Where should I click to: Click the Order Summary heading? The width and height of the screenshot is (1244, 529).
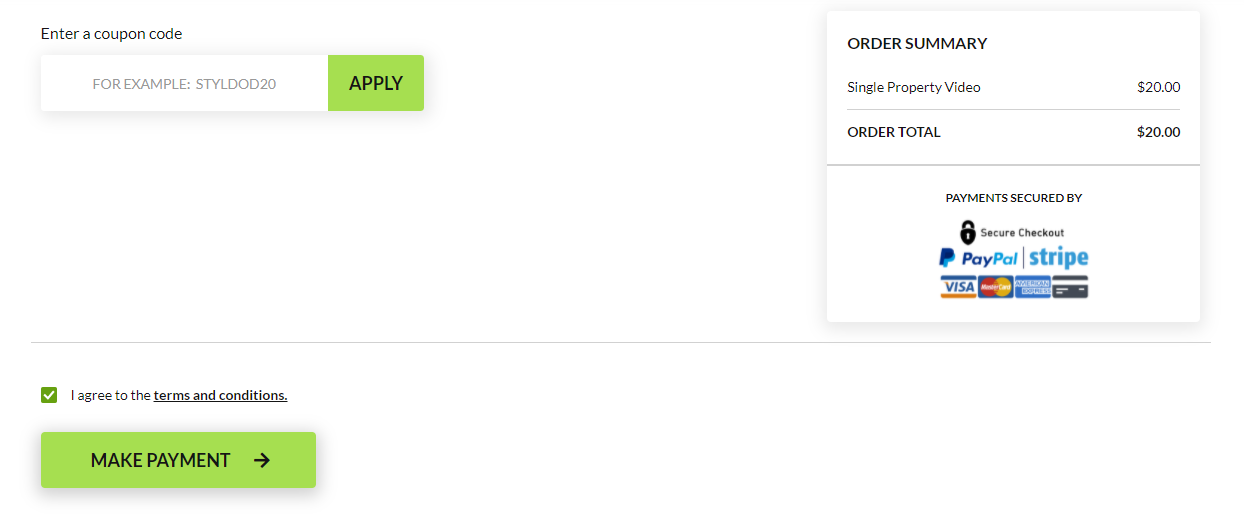917,43
